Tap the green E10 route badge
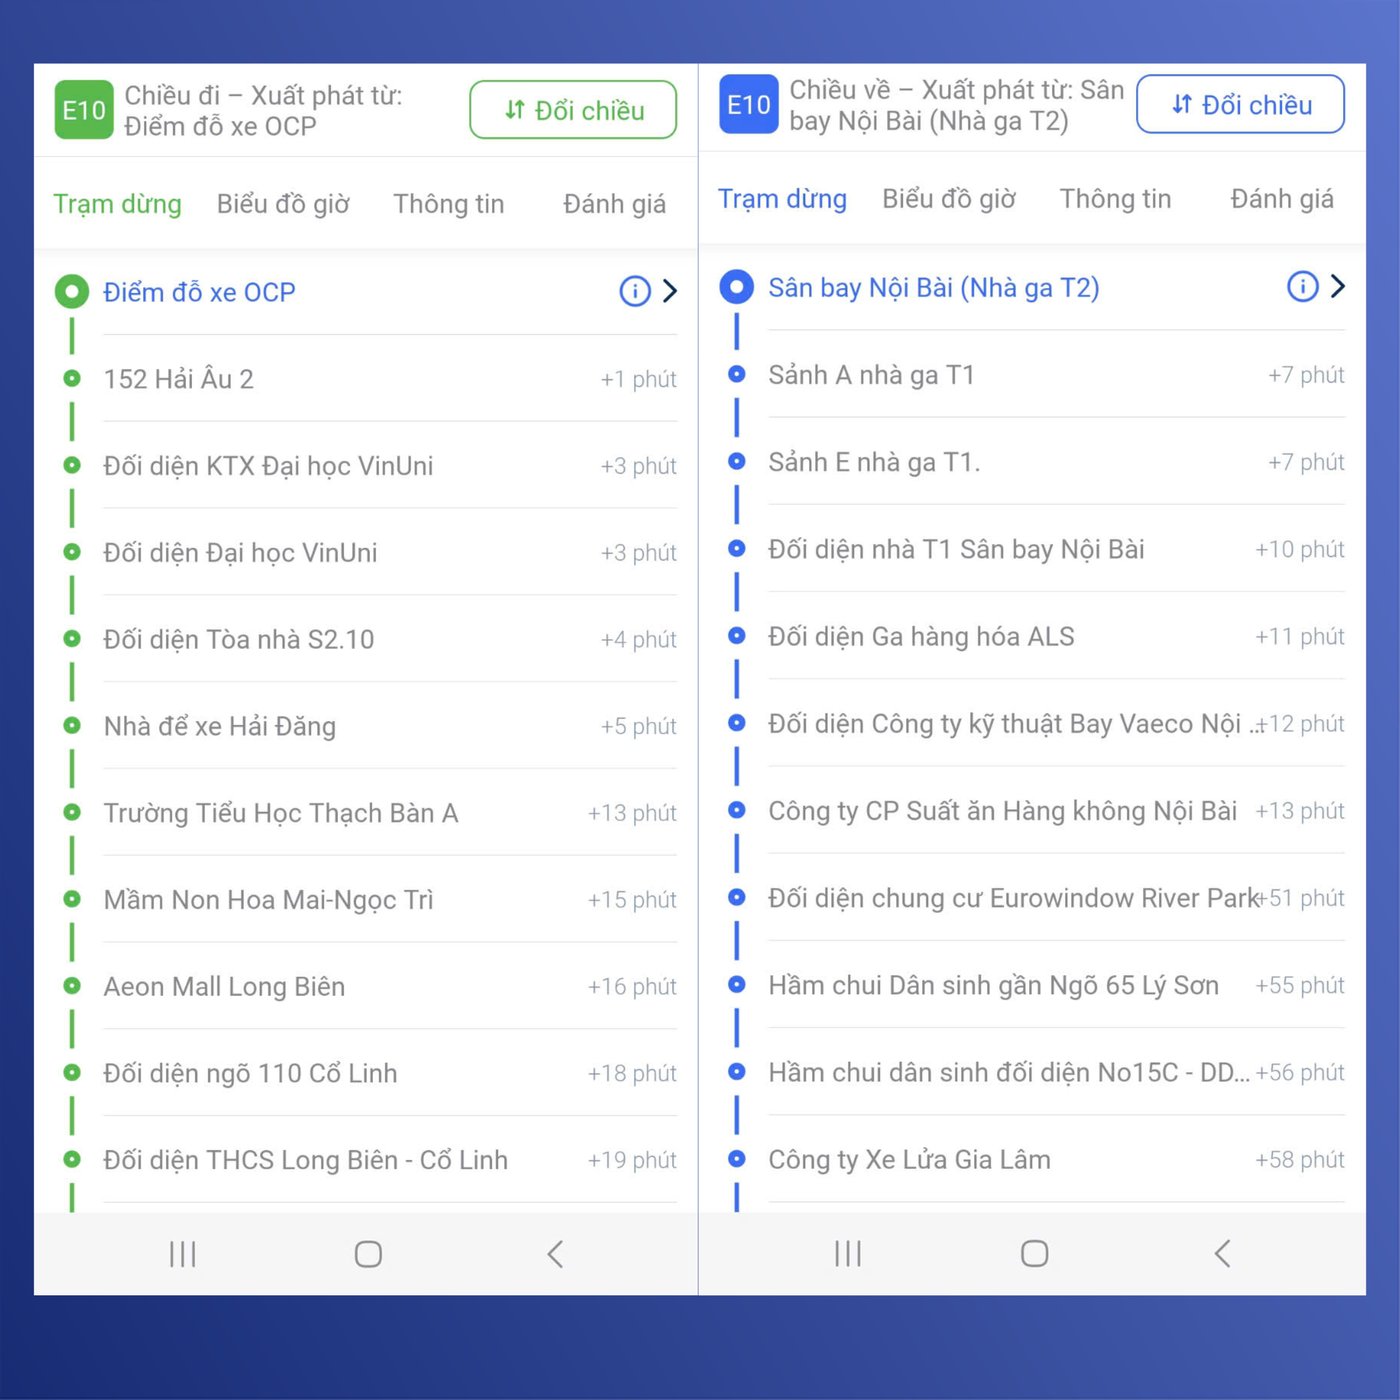This screenshot has width=1400, height=1400. [83, 110]
